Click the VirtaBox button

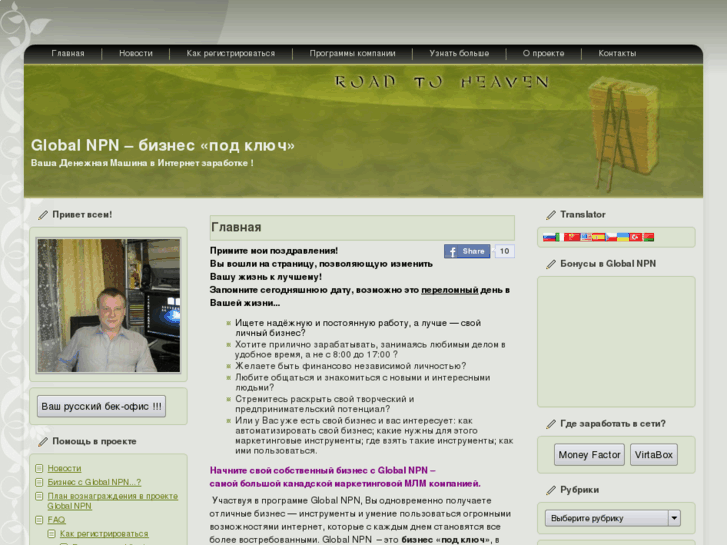(x=654, y=455)
